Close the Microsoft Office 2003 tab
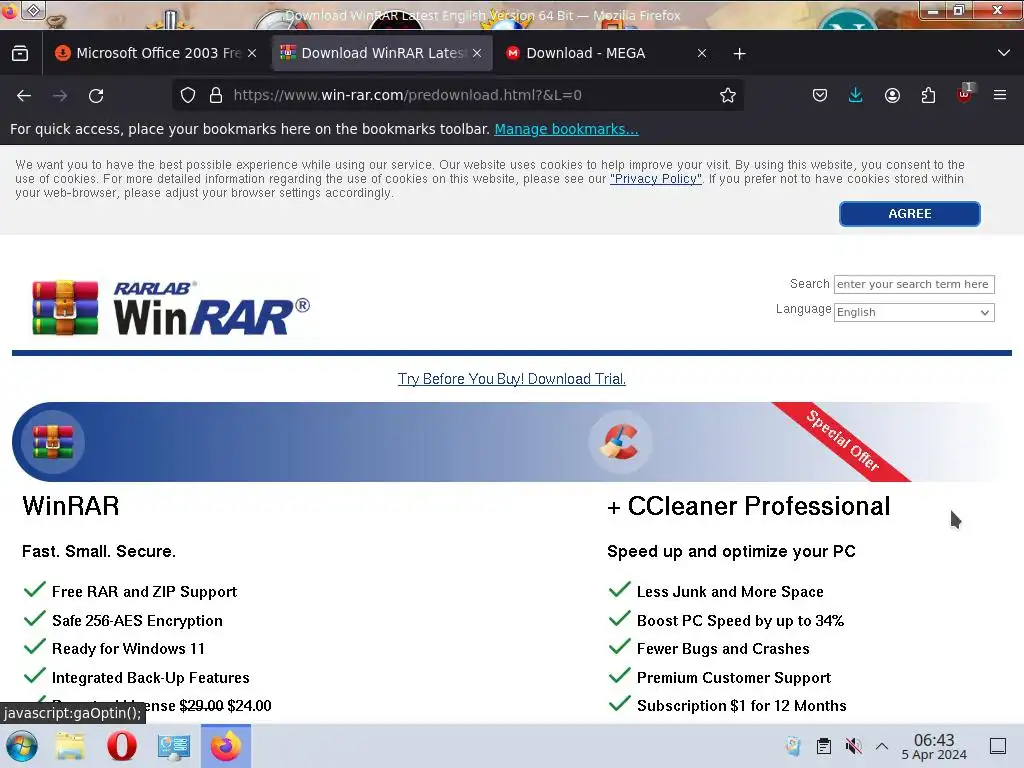Screen dimensions: 1024x768 (x=252, y=54)
